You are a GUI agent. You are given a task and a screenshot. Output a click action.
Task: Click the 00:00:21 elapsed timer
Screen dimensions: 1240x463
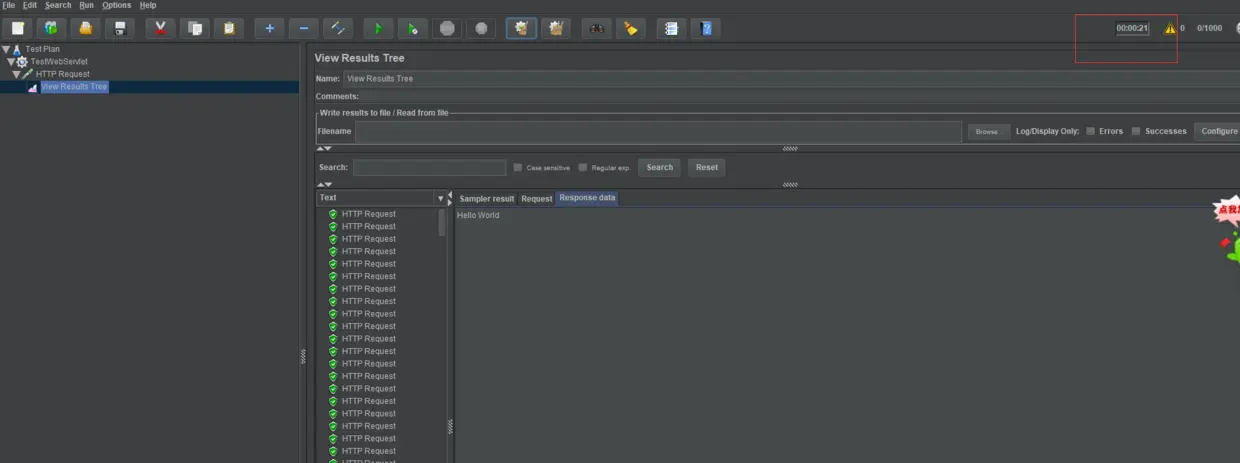point(1132,28)
